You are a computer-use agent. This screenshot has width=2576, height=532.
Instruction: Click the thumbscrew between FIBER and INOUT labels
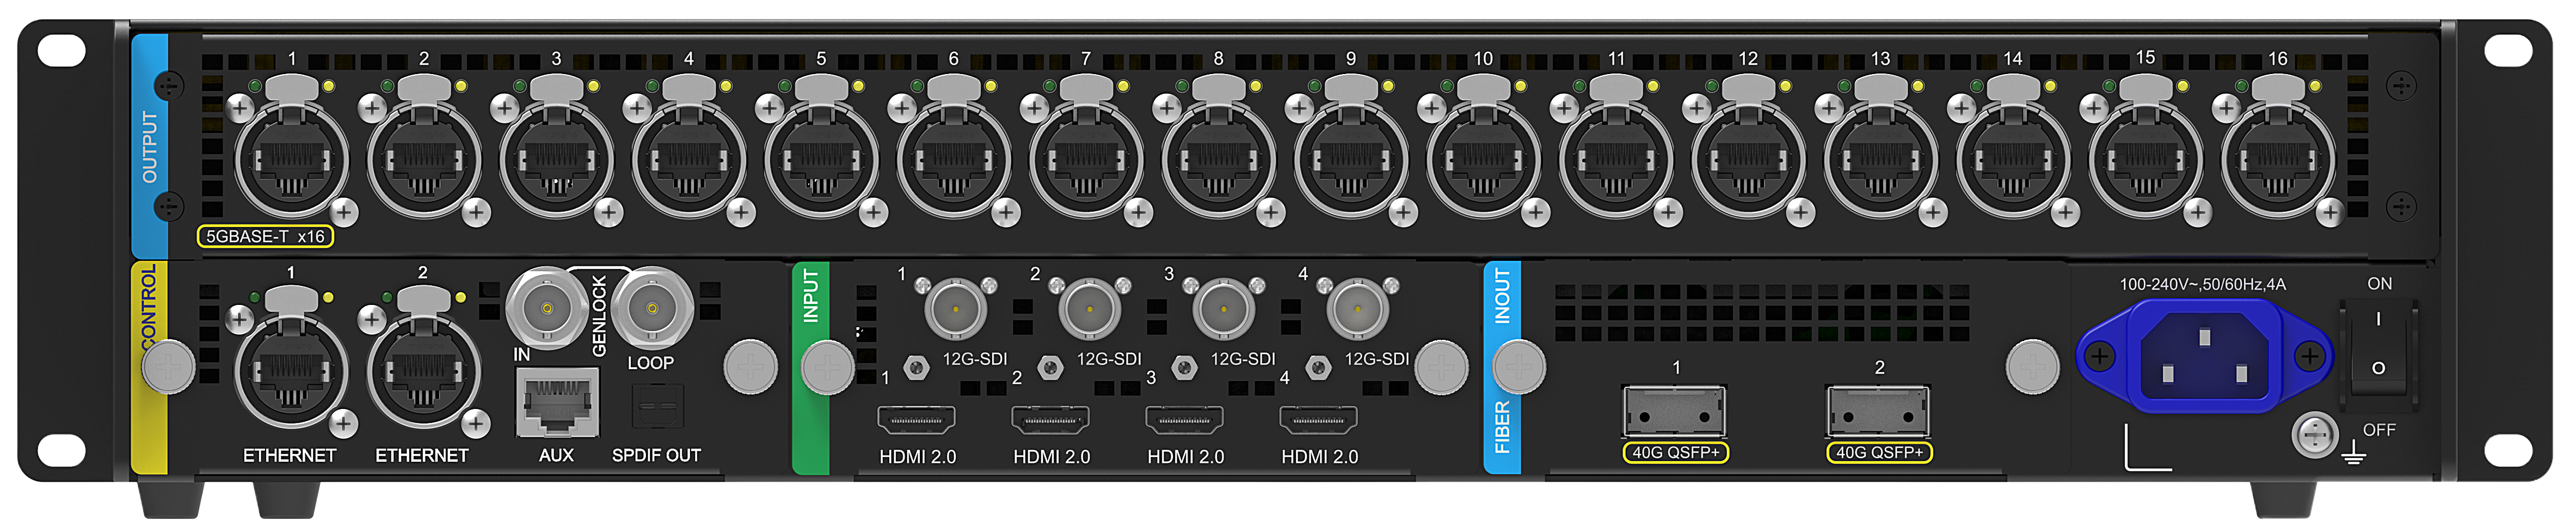point(1518,367)
